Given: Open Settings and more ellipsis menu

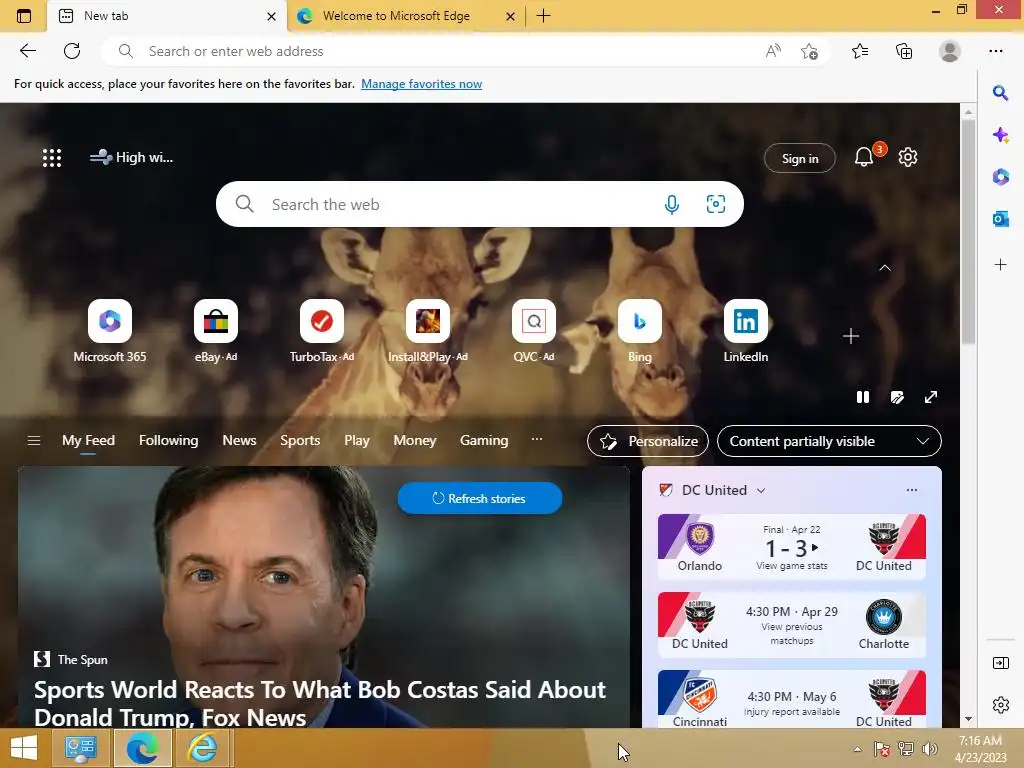Looking at the screenshot, I should [x=995, y=51].
